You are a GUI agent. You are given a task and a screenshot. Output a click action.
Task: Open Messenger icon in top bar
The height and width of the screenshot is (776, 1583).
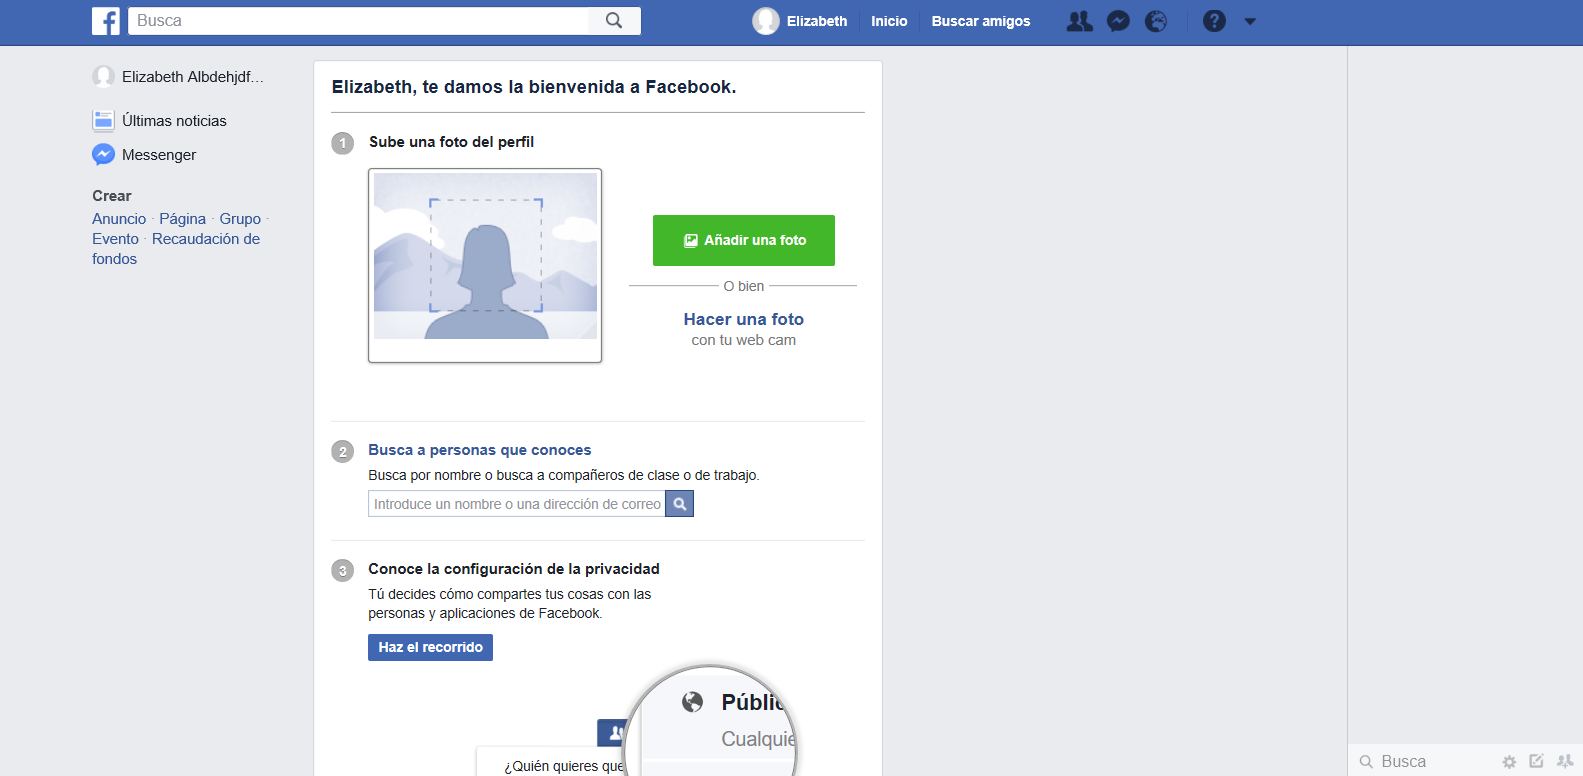pos(1118,21)
